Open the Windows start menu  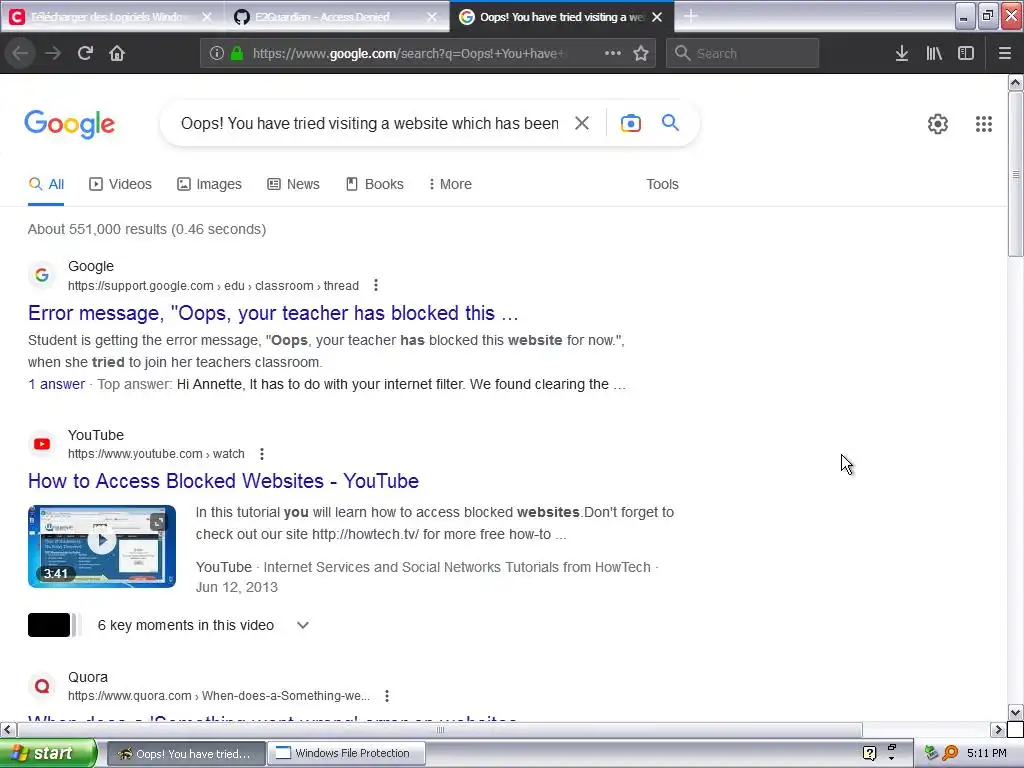pyautogui.click(x=48, y=753)
